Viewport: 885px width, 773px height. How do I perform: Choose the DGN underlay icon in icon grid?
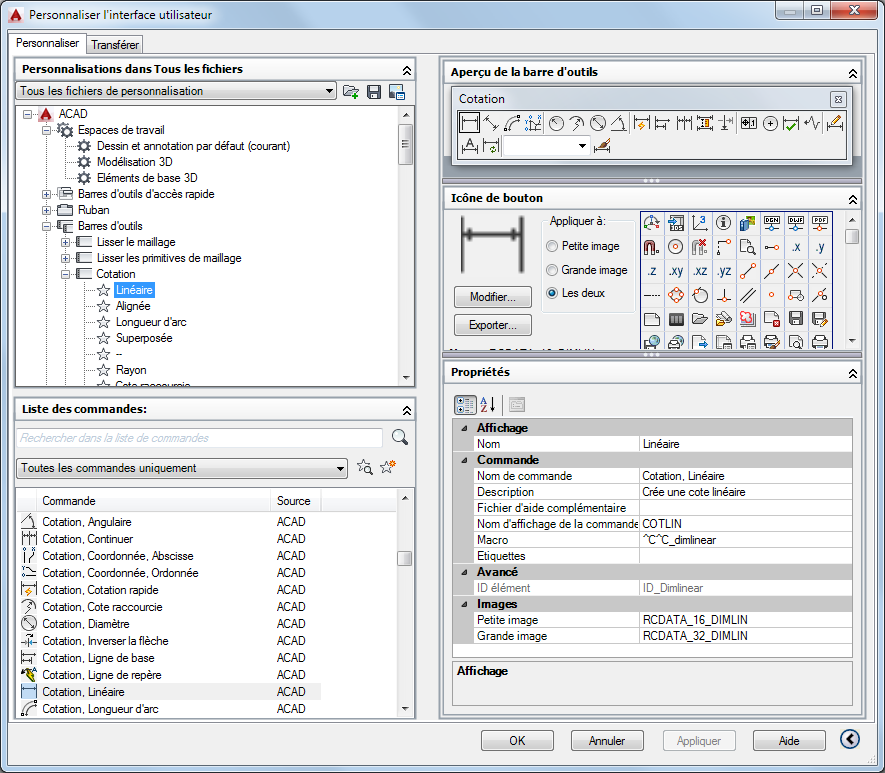(x=772, y=223)
